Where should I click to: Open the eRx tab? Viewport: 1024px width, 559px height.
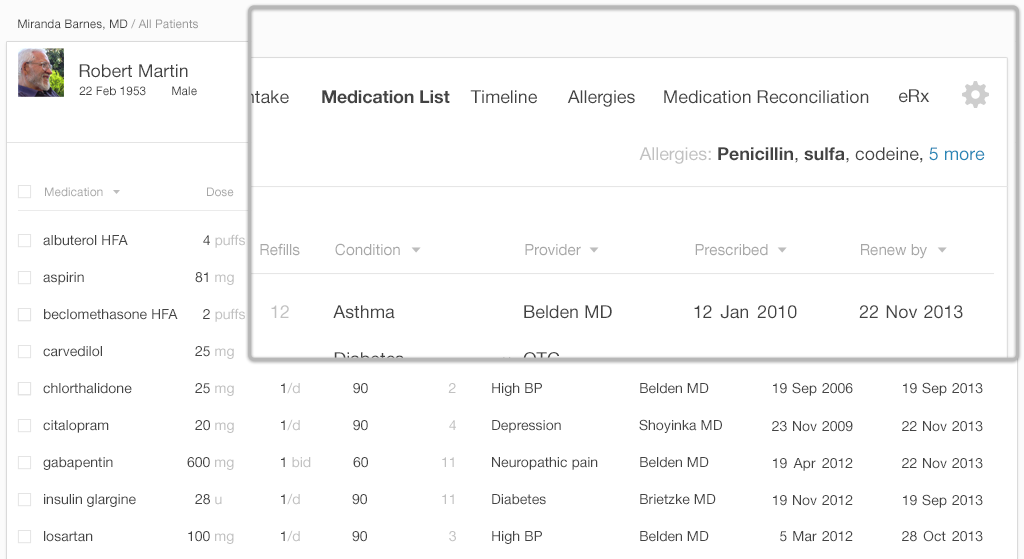pyautogui.click(x=913, y=96)
